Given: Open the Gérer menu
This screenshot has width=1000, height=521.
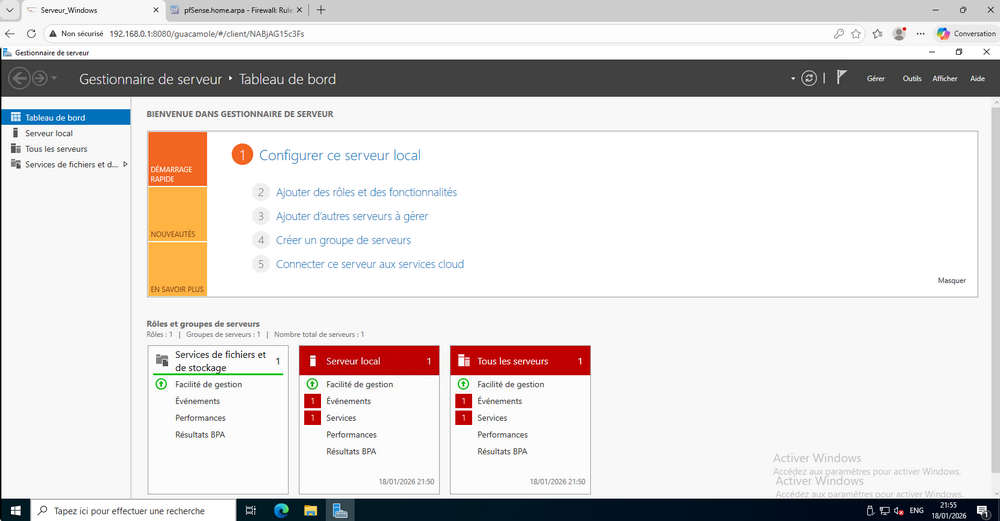Looking at the screenshot, I should (x=876, y=78).
